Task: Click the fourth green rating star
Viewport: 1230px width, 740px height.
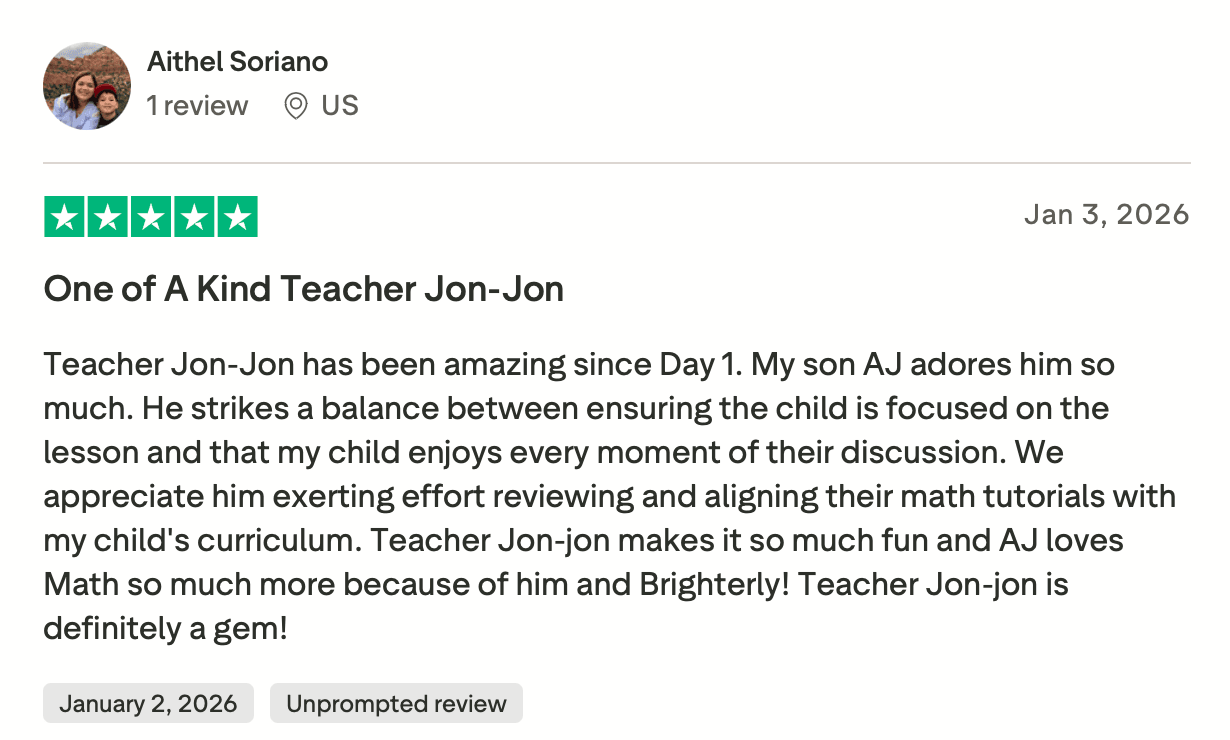Action: point(194,217)
